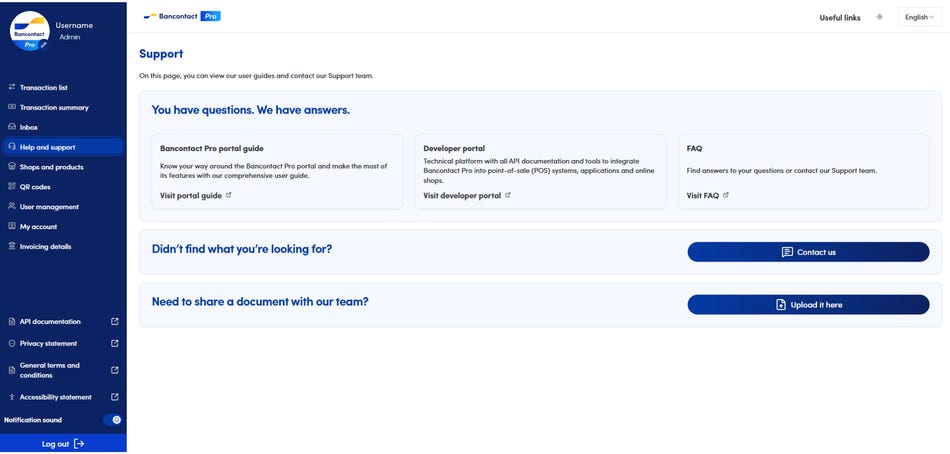This screenshot has width=950, height=454.
Task: Click external link icon beside General terms and conditions
Action: click(x=114, y=370)
